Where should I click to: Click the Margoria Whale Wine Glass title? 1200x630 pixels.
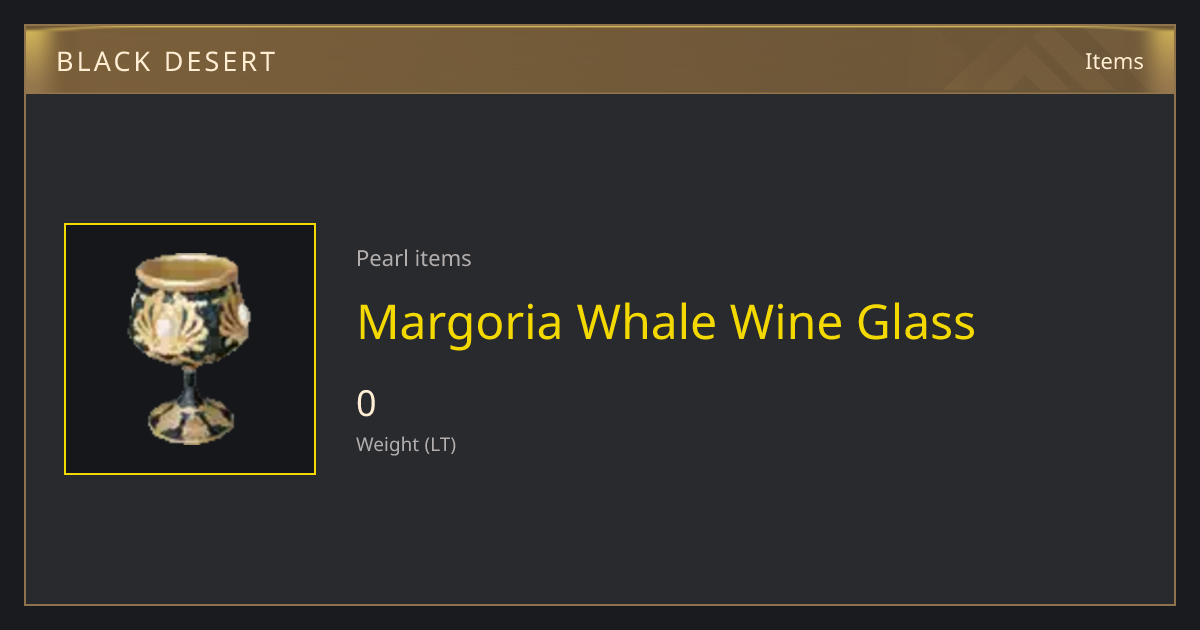coord(666,323)
